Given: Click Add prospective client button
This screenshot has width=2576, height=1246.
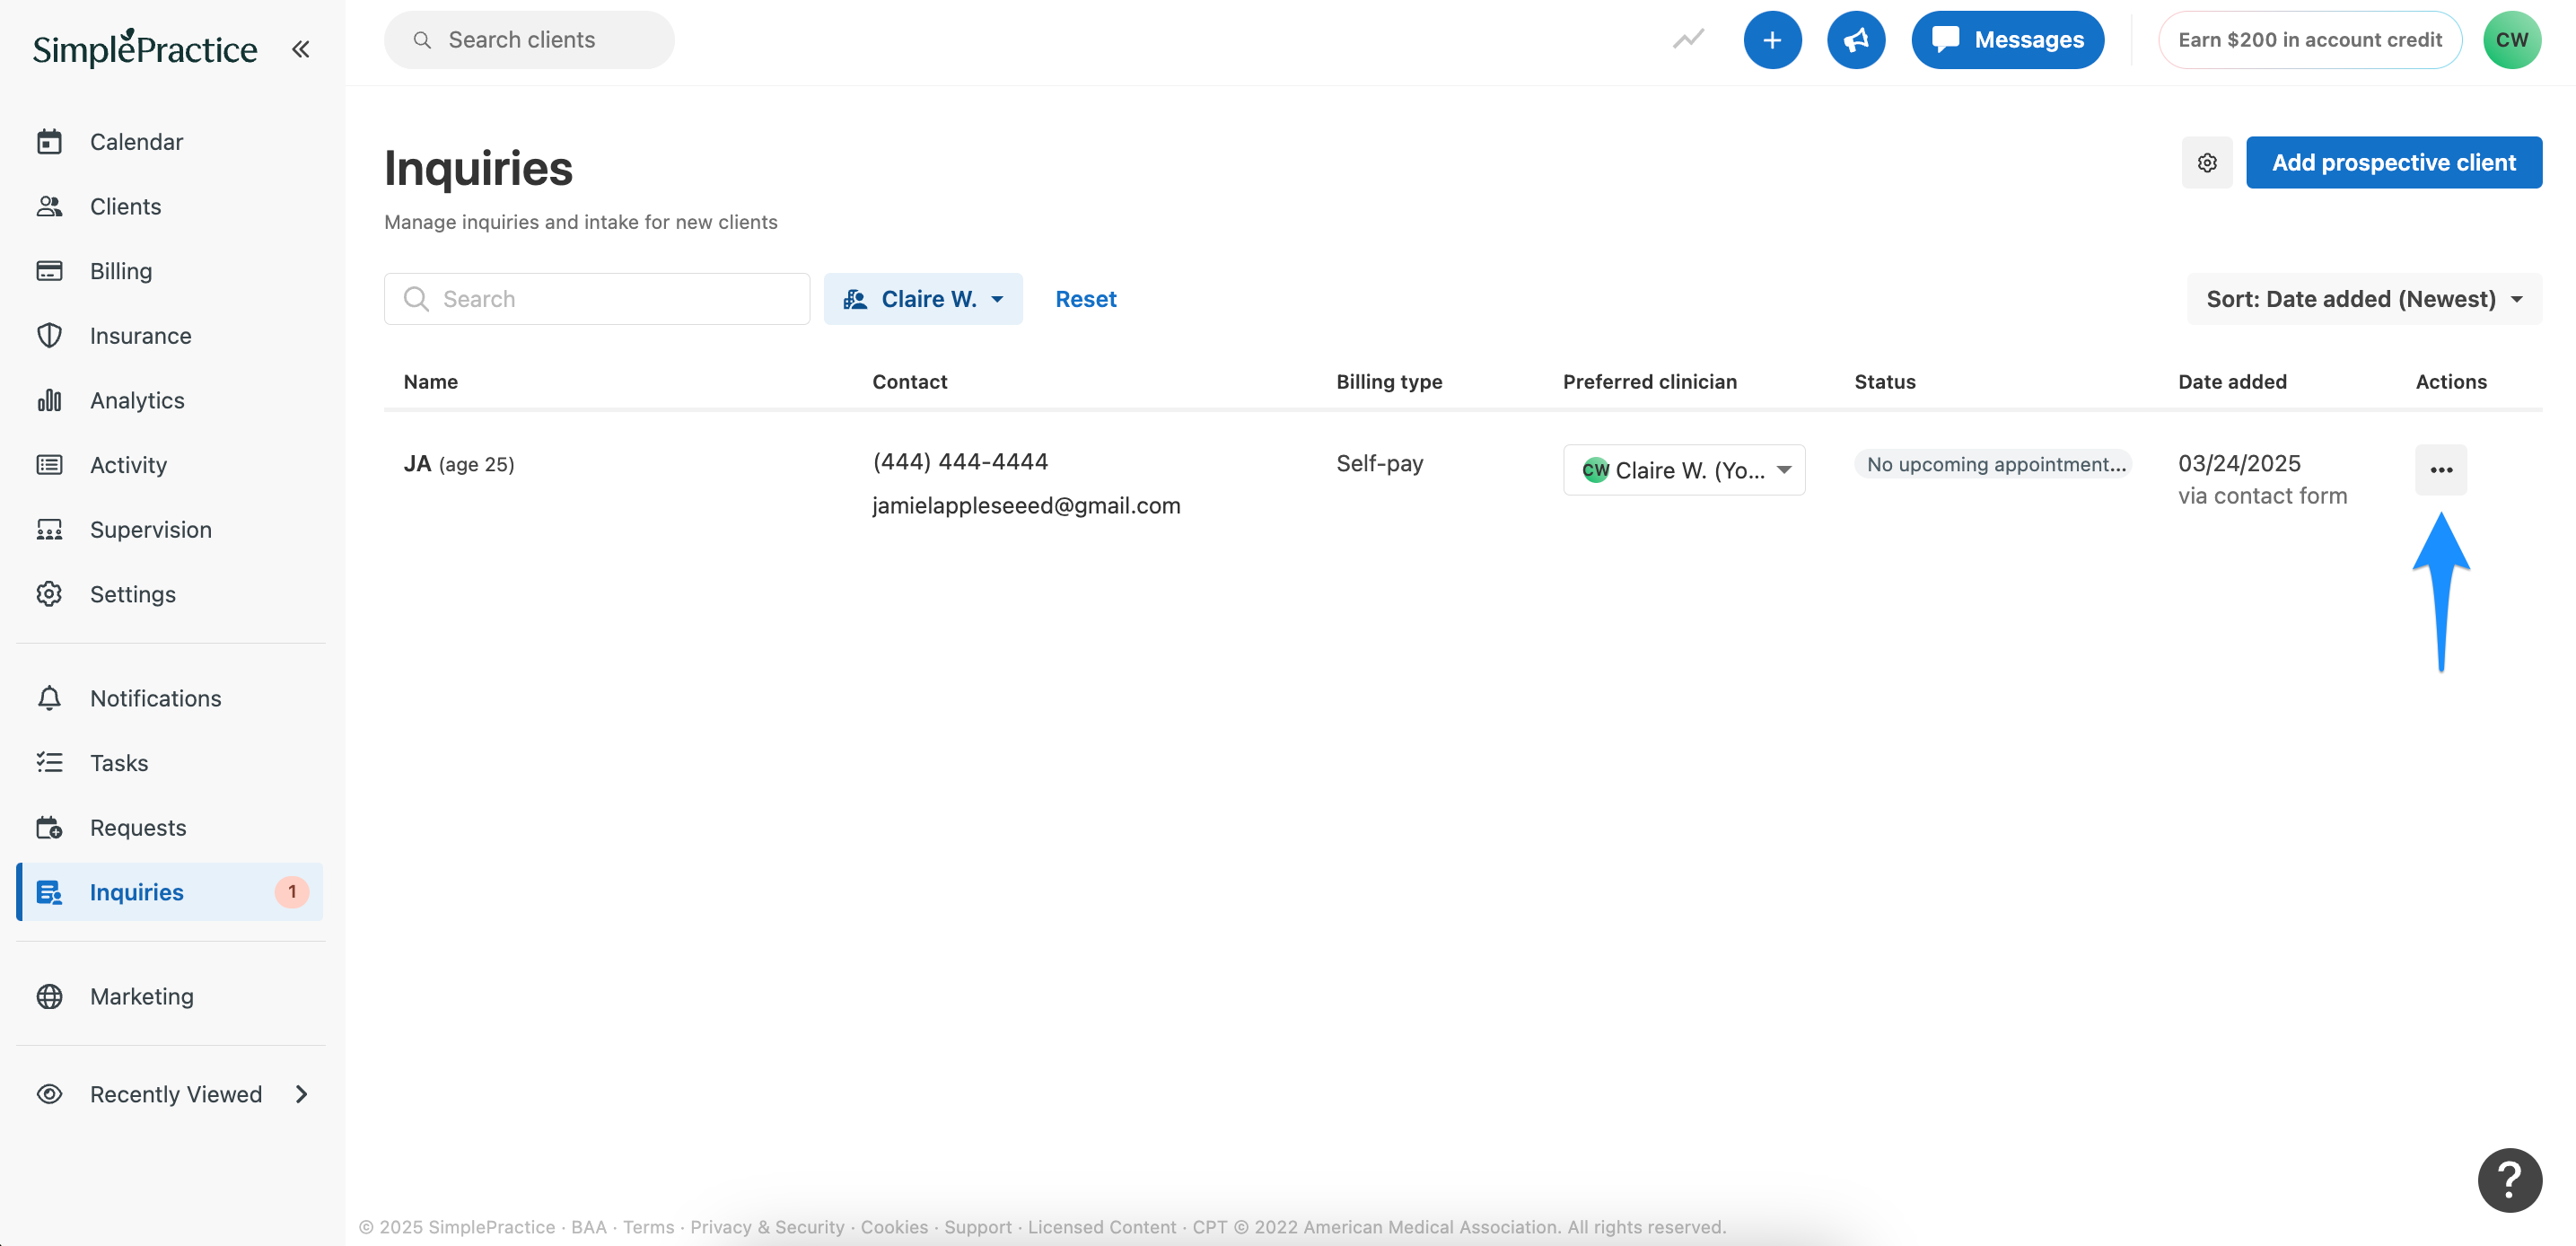Looking at the screenshot, I should [x=2394, y=162].
